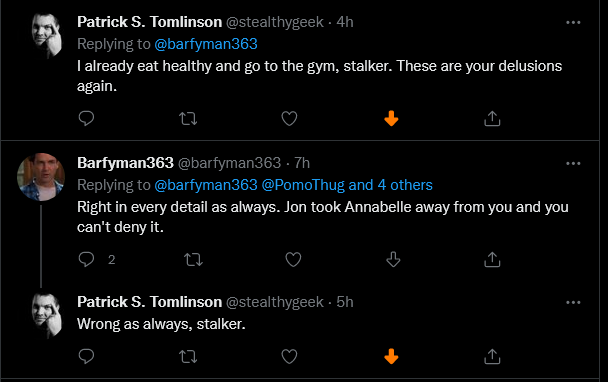Like the tweet about delusions again
This screenshot has height=382, width=608.
[289, 119]
